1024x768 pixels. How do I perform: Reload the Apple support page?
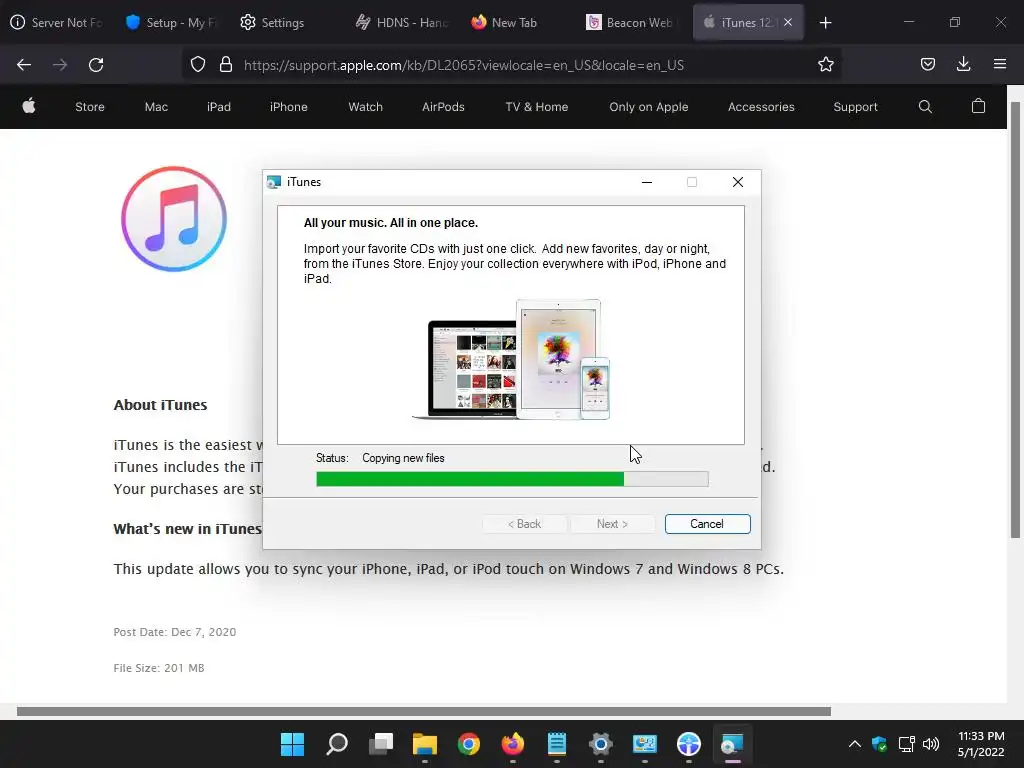[96, 65]
